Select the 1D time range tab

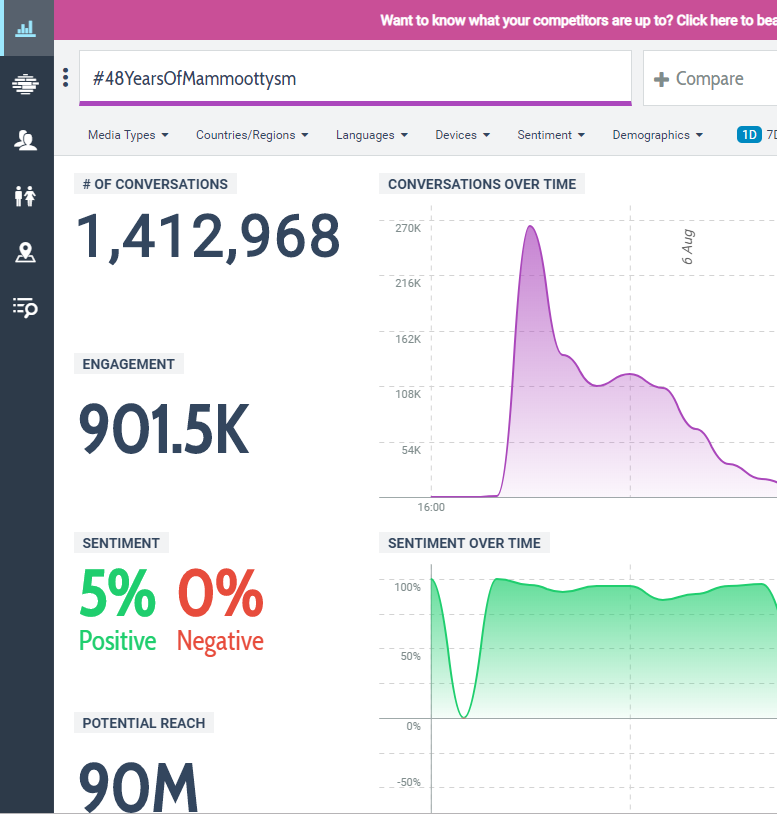(749, 135)
